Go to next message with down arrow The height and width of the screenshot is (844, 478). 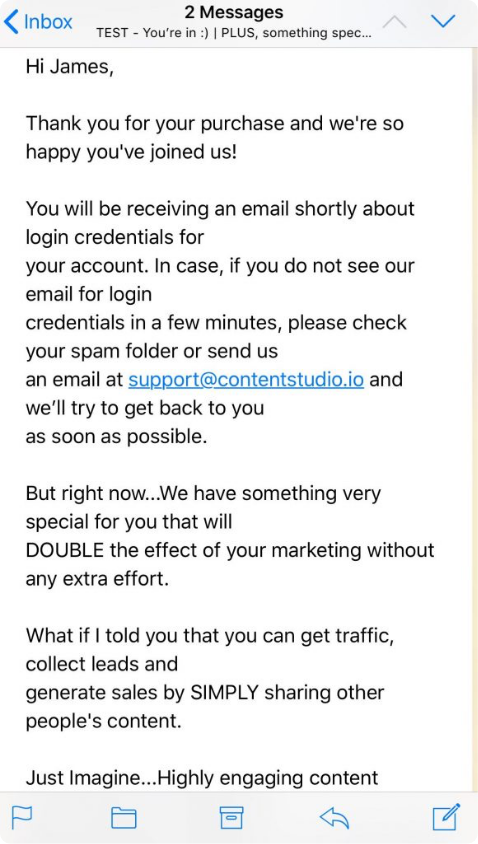pyautogui.click(x=444, y=22)
